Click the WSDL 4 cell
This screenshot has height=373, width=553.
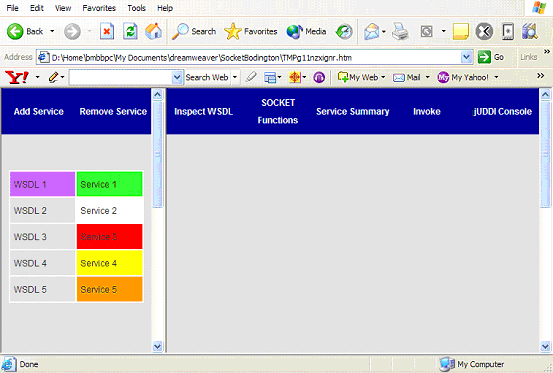coord(42,263)
